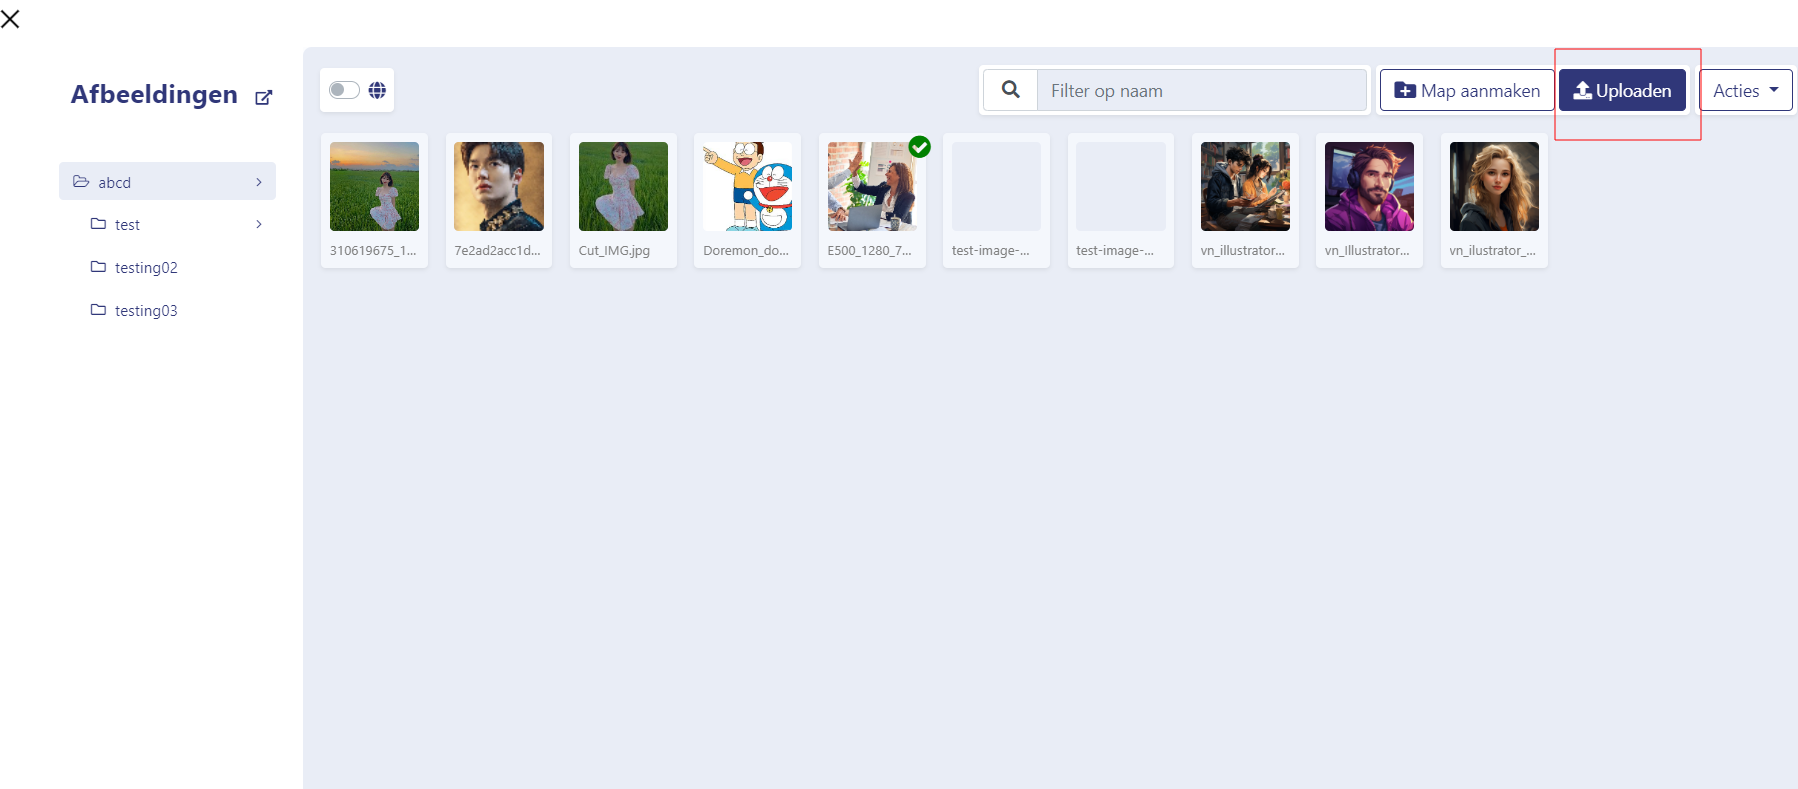Click the globe icon next to toggle
Screen dimensions: 1798x789
click(x=377, y=90)
